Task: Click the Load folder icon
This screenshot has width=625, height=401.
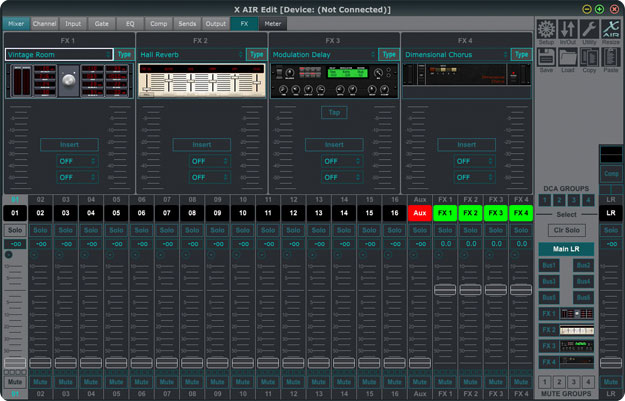Action: tap(568, 58)
